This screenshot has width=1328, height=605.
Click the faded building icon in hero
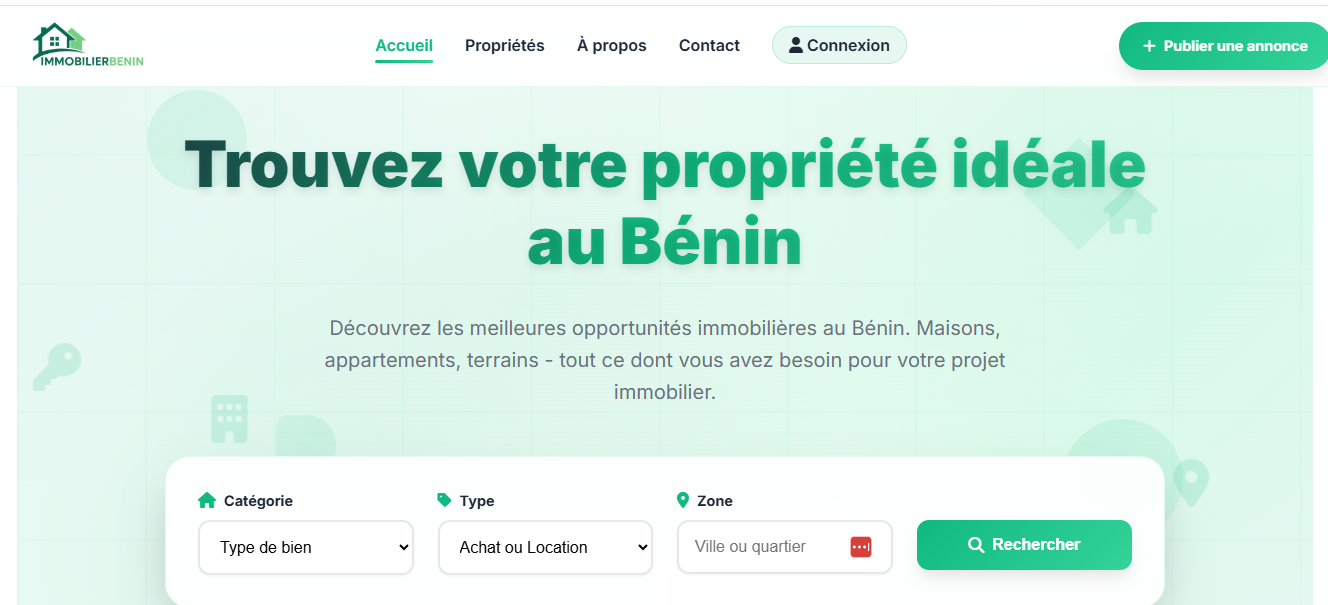pyautogui.click(x=229, y=418)
